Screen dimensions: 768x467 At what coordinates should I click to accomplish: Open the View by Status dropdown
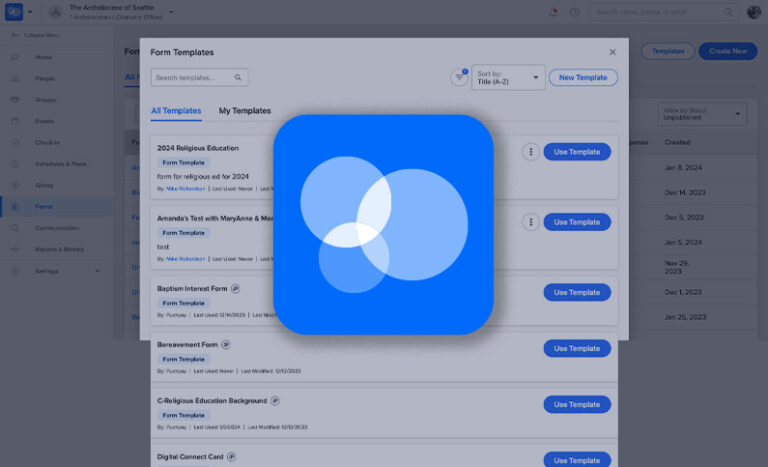(702, 114)
